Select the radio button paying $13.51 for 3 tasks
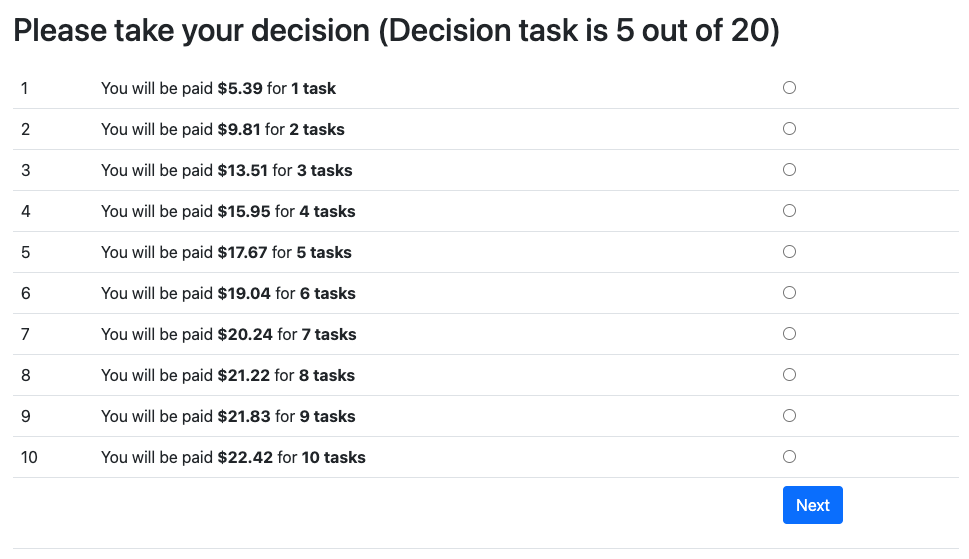Screen dimensions: 969x559 tap(789, 170)
